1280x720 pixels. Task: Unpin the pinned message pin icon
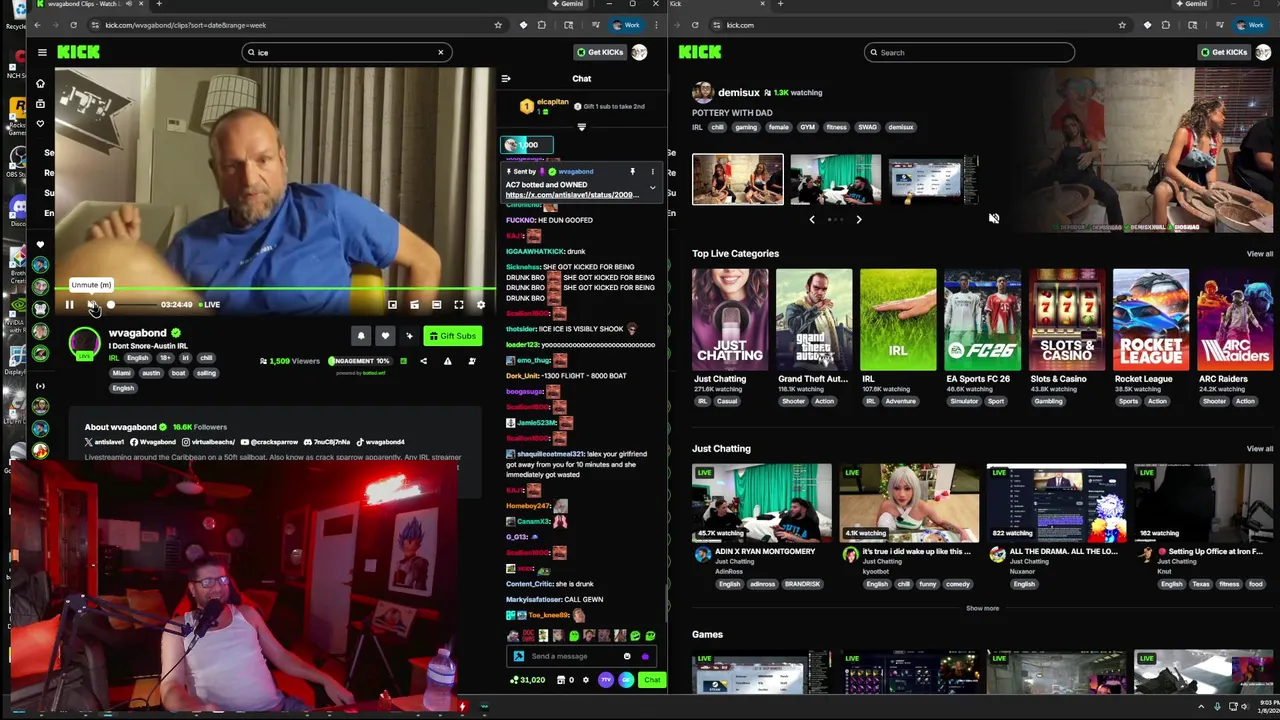(x=632, y=172)
